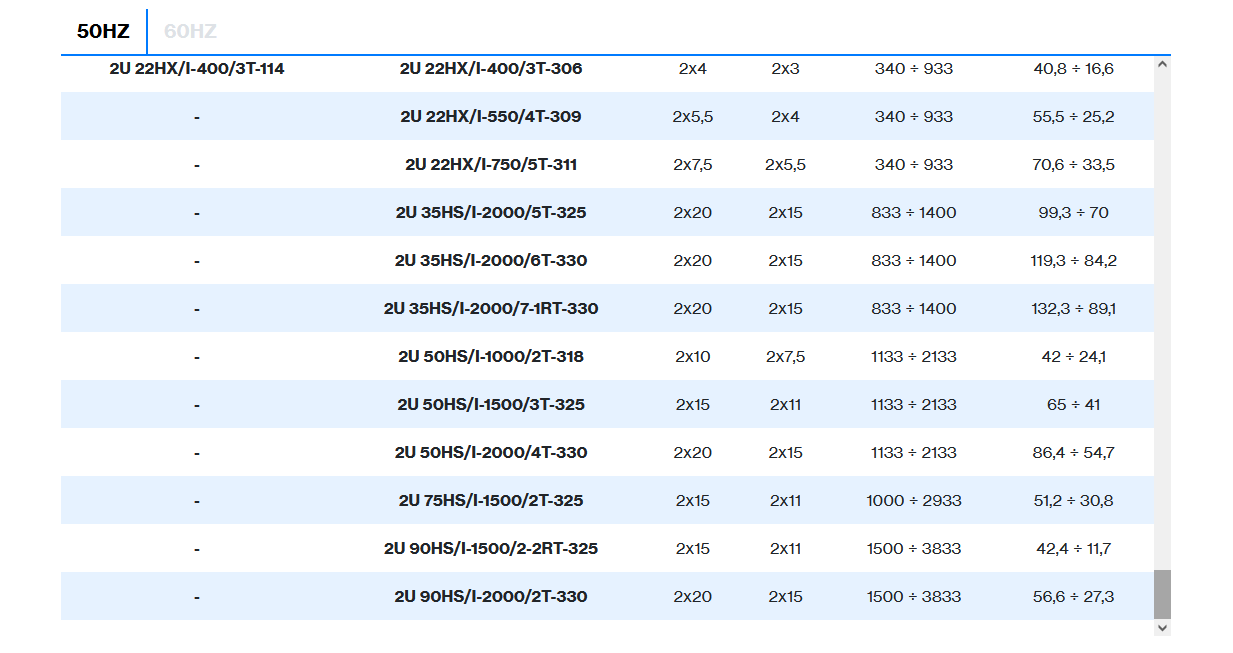Viewport: 1233px width, 653px height.
Task: Choose model 2U 50HS/I-2000/4T-330
Action: (491, 453)
